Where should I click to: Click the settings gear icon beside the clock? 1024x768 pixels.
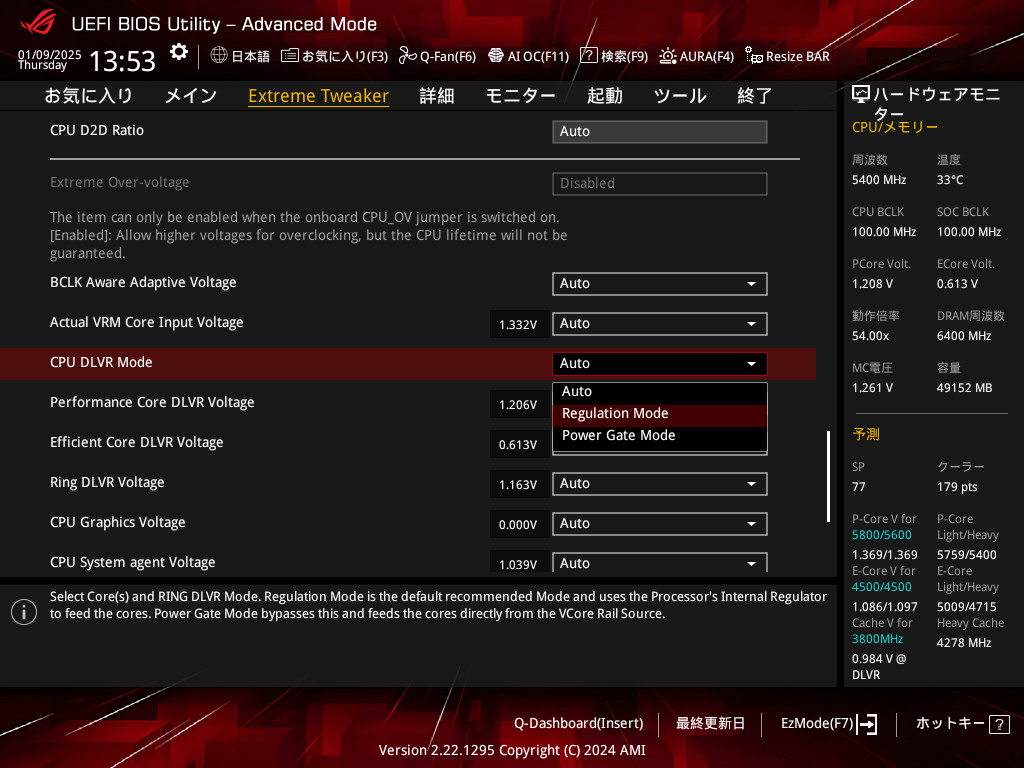178,52
